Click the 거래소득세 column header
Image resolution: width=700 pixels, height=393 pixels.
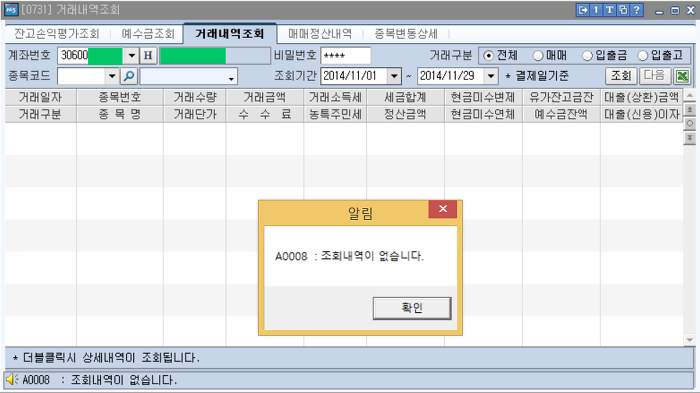(x=335, y=97)
